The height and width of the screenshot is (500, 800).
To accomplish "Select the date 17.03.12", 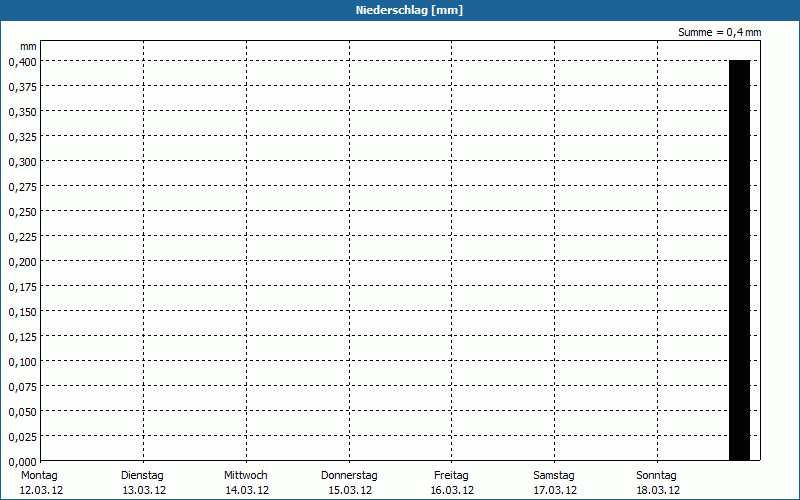I will [x=555, y=491].
